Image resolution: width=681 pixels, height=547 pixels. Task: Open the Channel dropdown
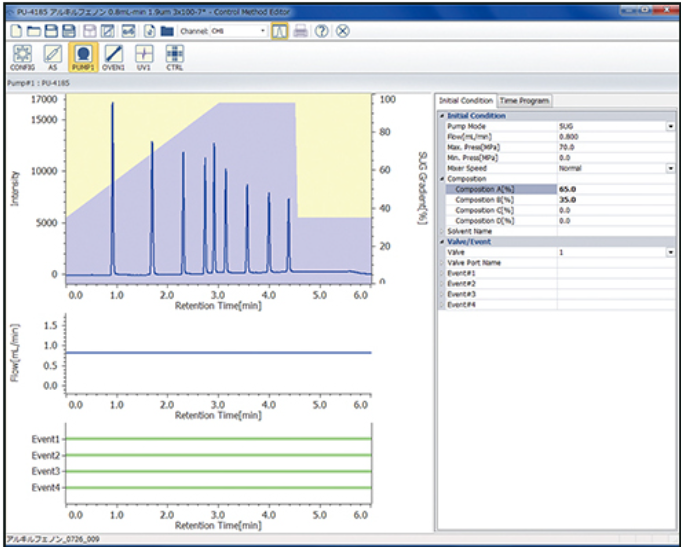(263, 31)
